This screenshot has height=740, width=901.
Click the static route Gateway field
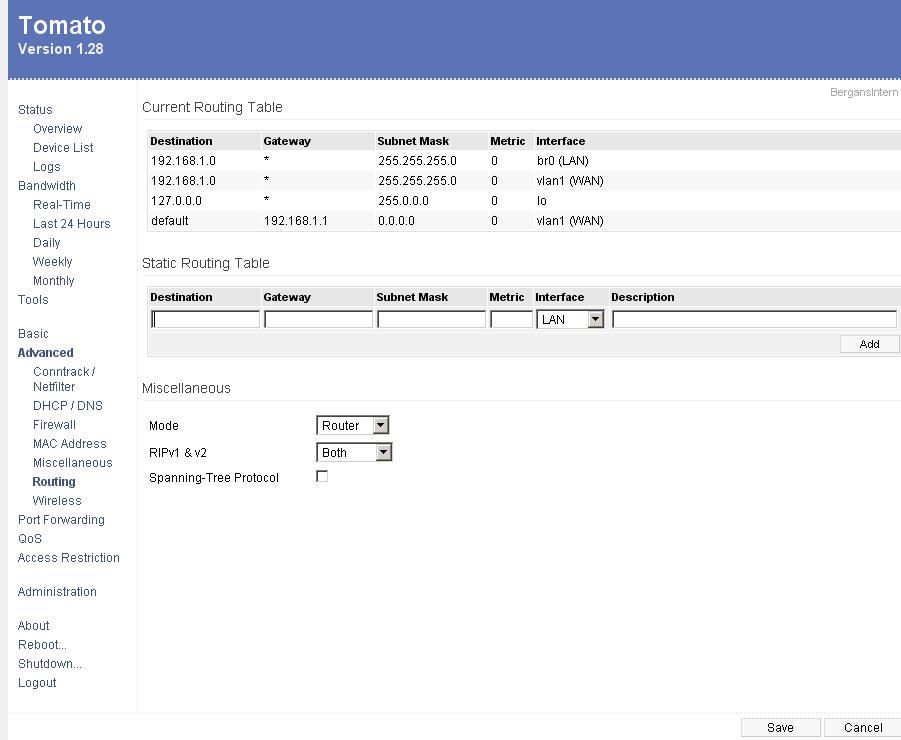click(318, 319)
